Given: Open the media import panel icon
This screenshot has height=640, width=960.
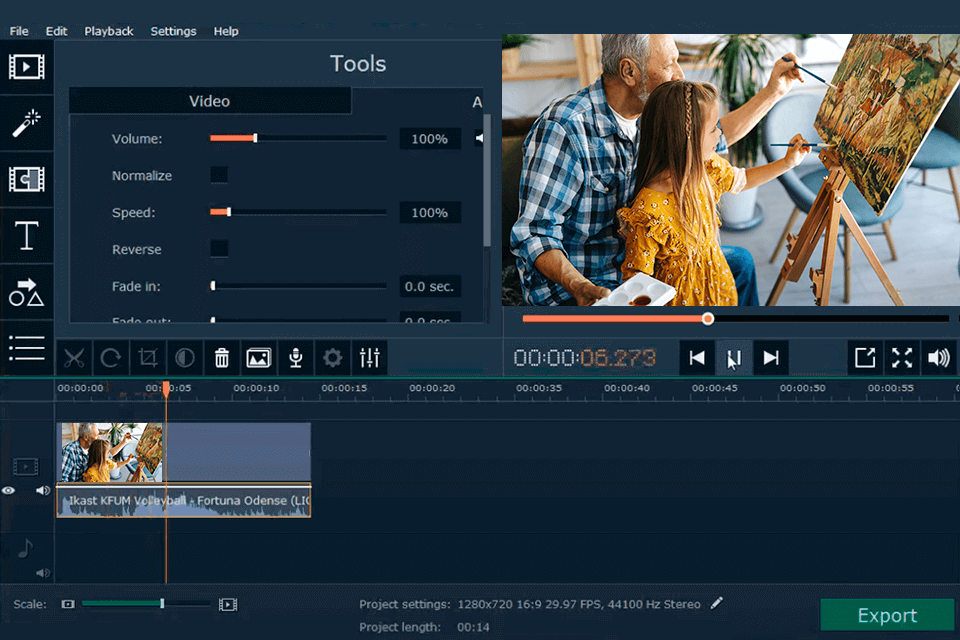Looking at the screenshot, I should [26, 67].
